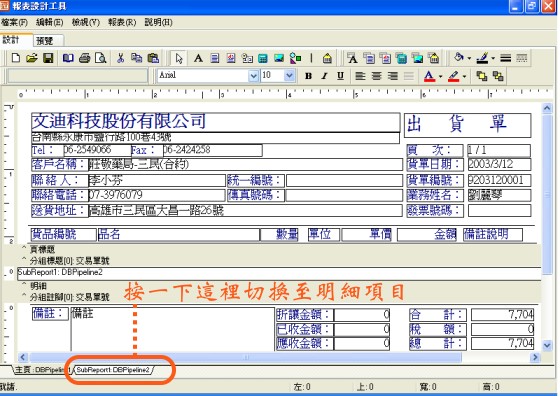Open page setup with the book icon
The image size is (560, 396).
pyautogui.click(x=68, y=58)
